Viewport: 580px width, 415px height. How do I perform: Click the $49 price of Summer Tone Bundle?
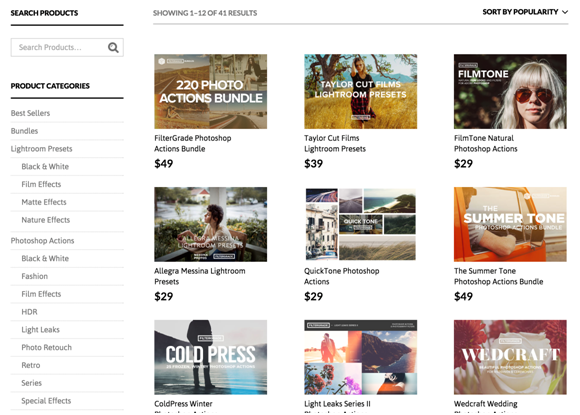(463, 296)
